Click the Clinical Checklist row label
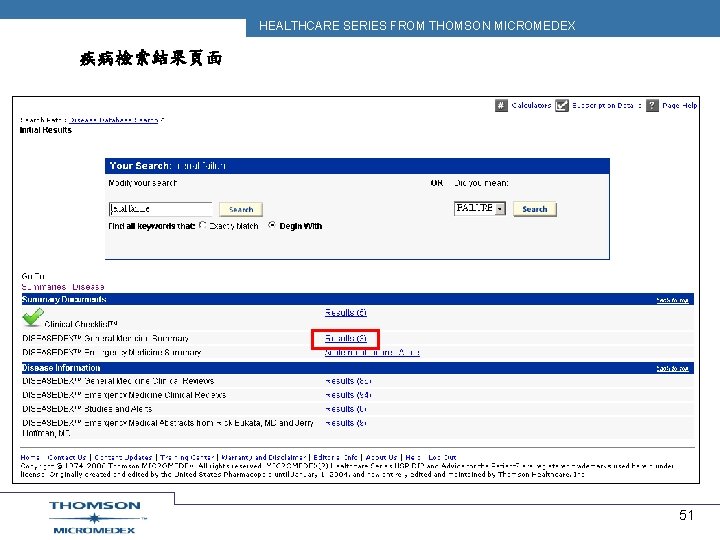The width and height of the screenshot is (720, 540). pyautogui.click(x=81, y=324)
